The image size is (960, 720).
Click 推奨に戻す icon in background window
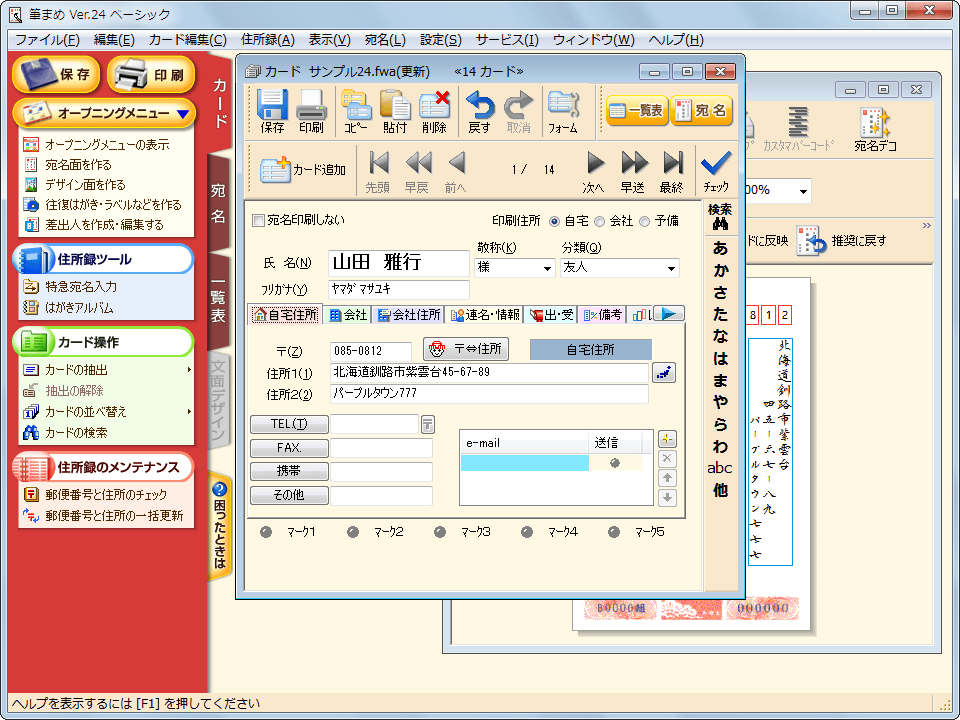point(841,241)
